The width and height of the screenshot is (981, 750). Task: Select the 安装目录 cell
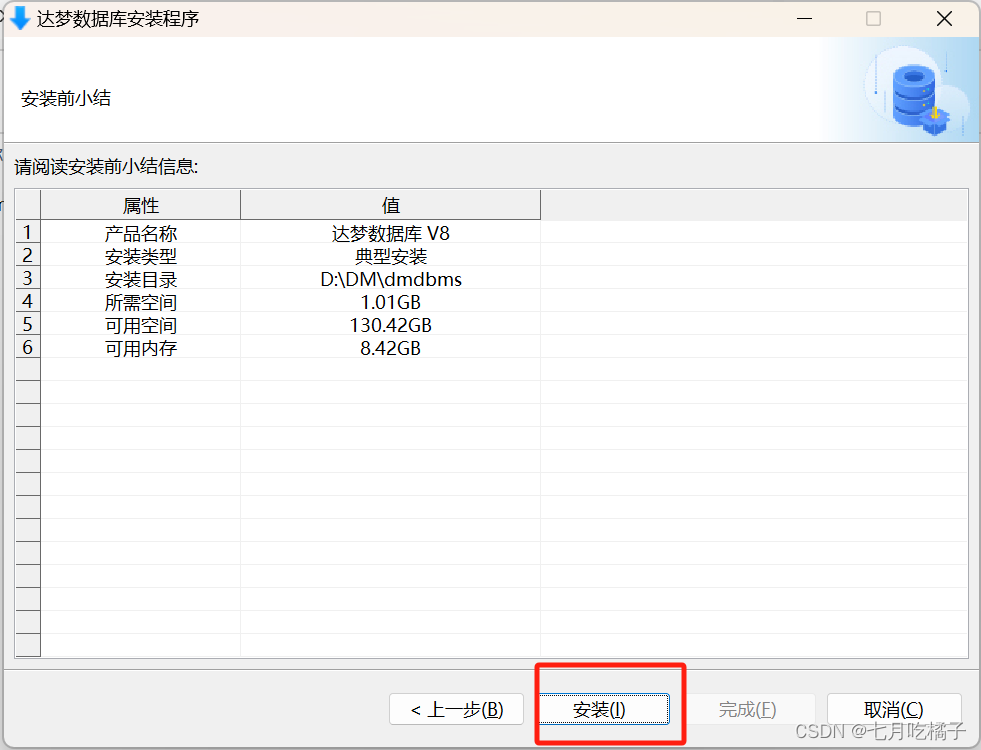pyautogui.click(x=141, y=280)
